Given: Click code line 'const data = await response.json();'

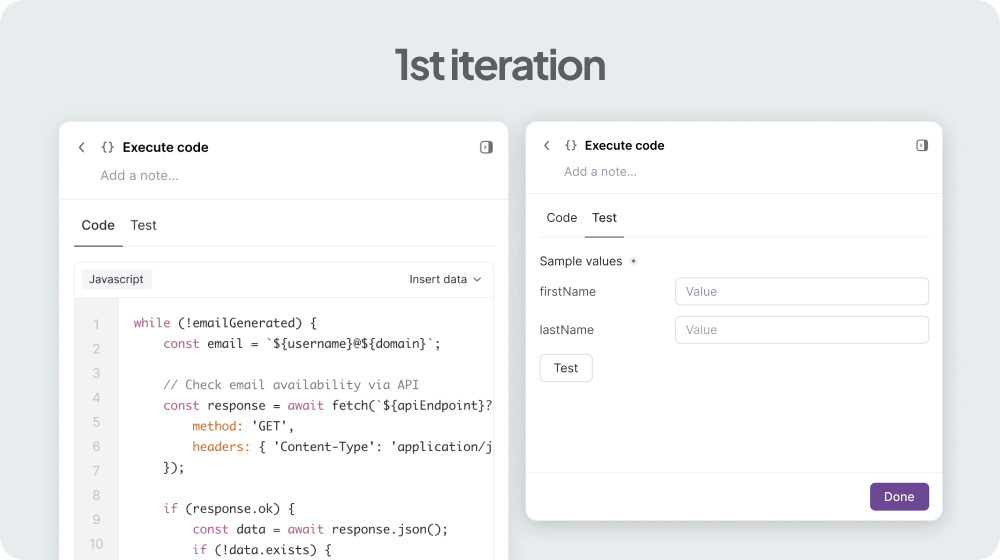Looking at the screenshot, I should coord(320,529).
